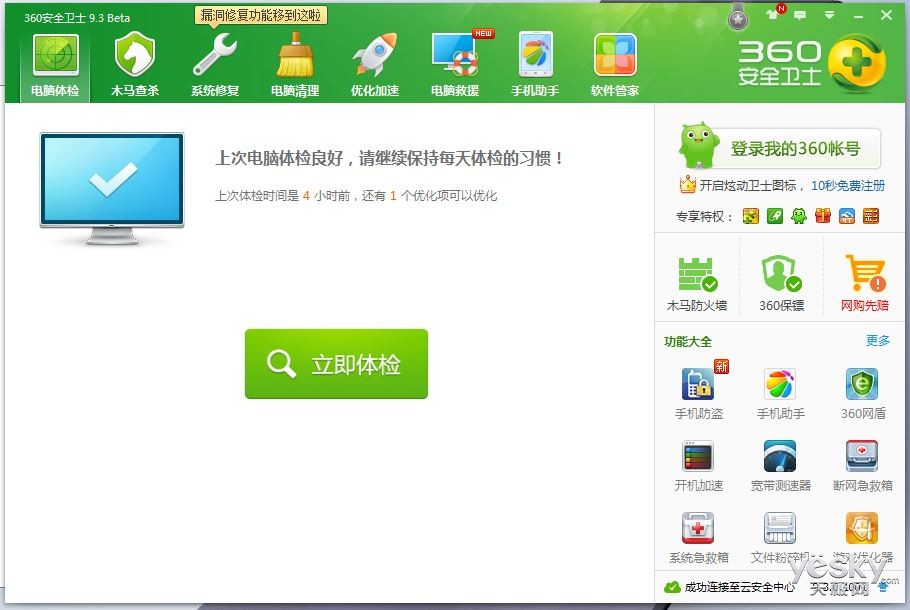Click the blue house privilege icon
Viewport: 910px width, 610px height.
[847, 216]
